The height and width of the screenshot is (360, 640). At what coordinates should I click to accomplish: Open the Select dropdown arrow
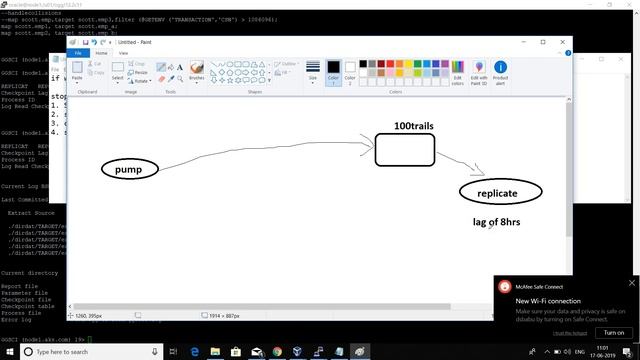(118, 83)
